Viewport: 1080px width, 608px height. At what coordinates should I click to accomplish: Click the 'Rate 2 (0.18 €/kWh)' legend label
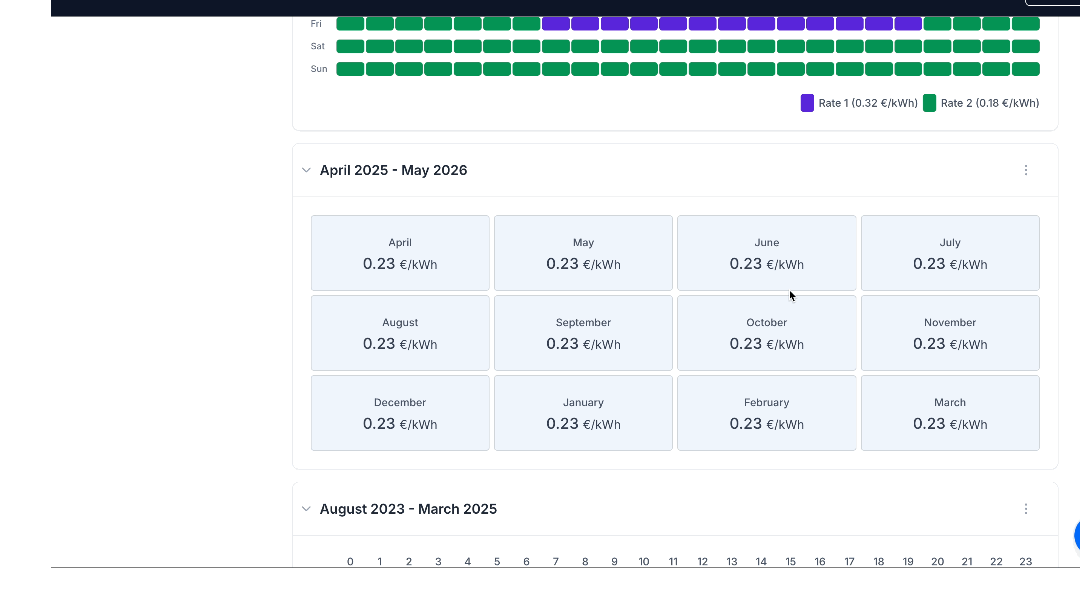coord(990,103)
